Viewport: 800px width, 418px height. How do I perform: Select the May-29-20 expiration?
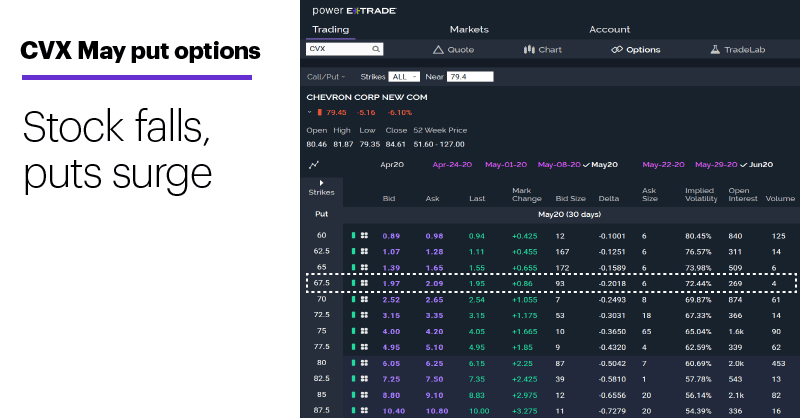click(x=716, y=164)
